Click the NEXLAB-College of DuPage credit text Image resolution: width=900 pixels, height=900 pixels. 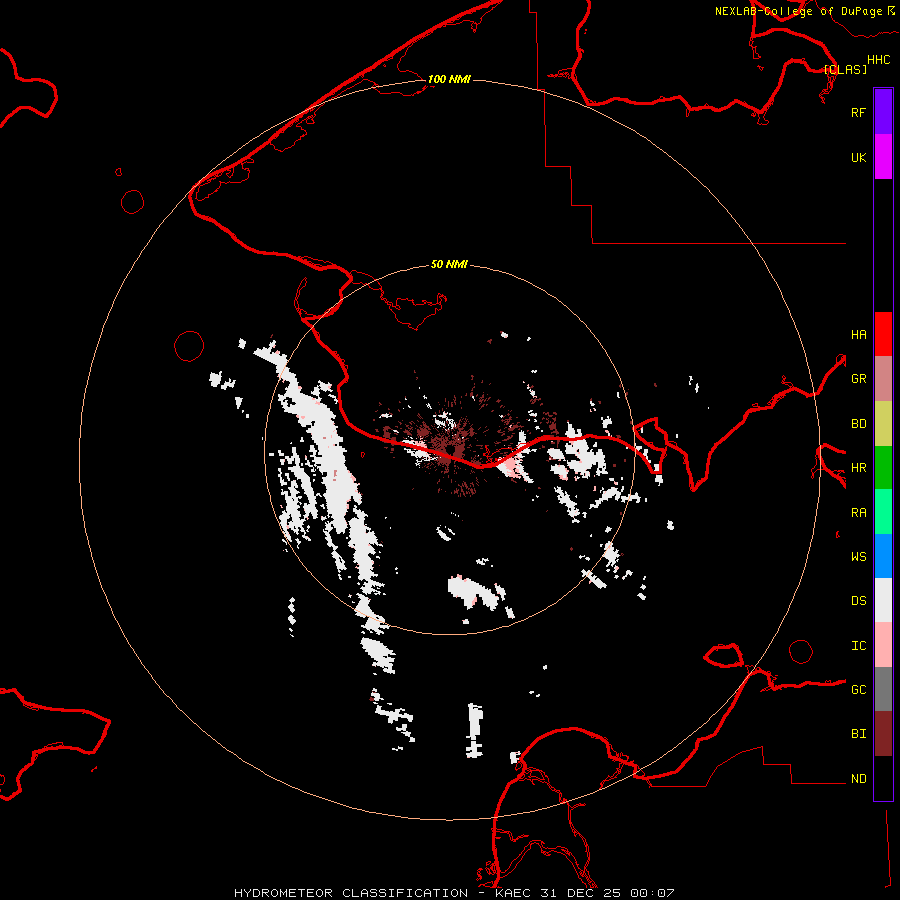(x=799, y=11)
